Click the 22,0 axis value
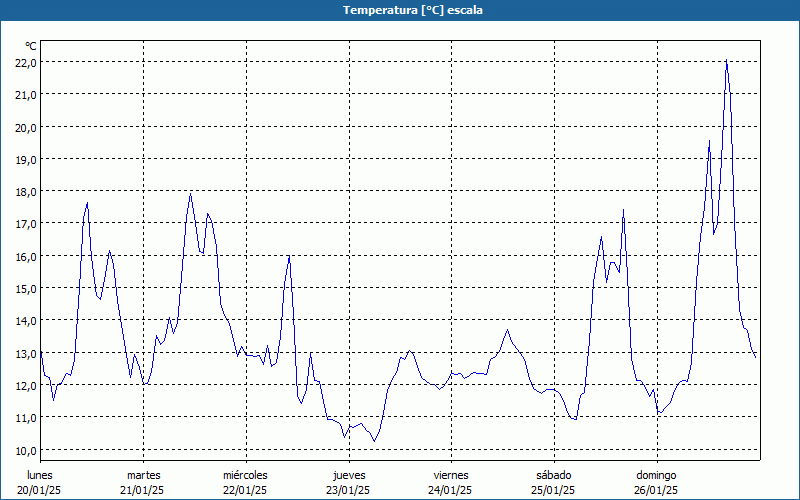Viewport: 800px width, 500px height. [x=26, y=63]
